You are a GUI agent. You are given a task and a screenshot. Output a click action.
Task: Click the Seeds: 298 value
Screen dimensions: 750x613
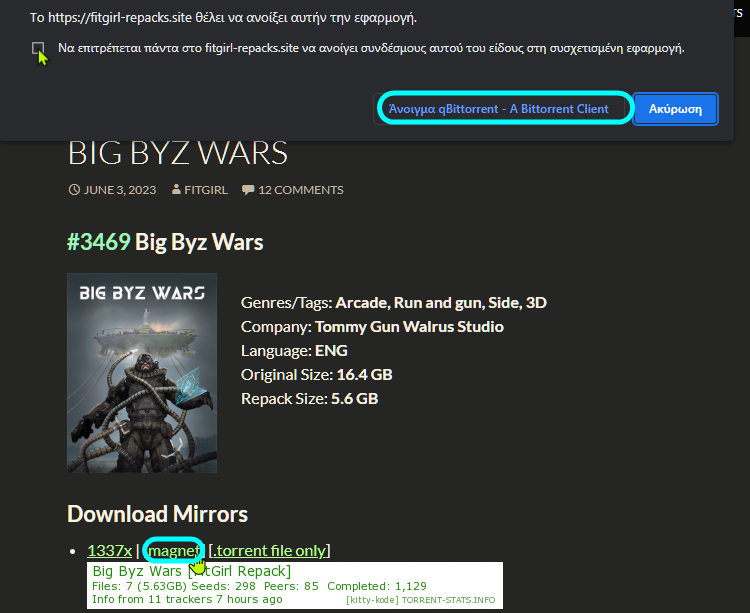click(223, 586)
